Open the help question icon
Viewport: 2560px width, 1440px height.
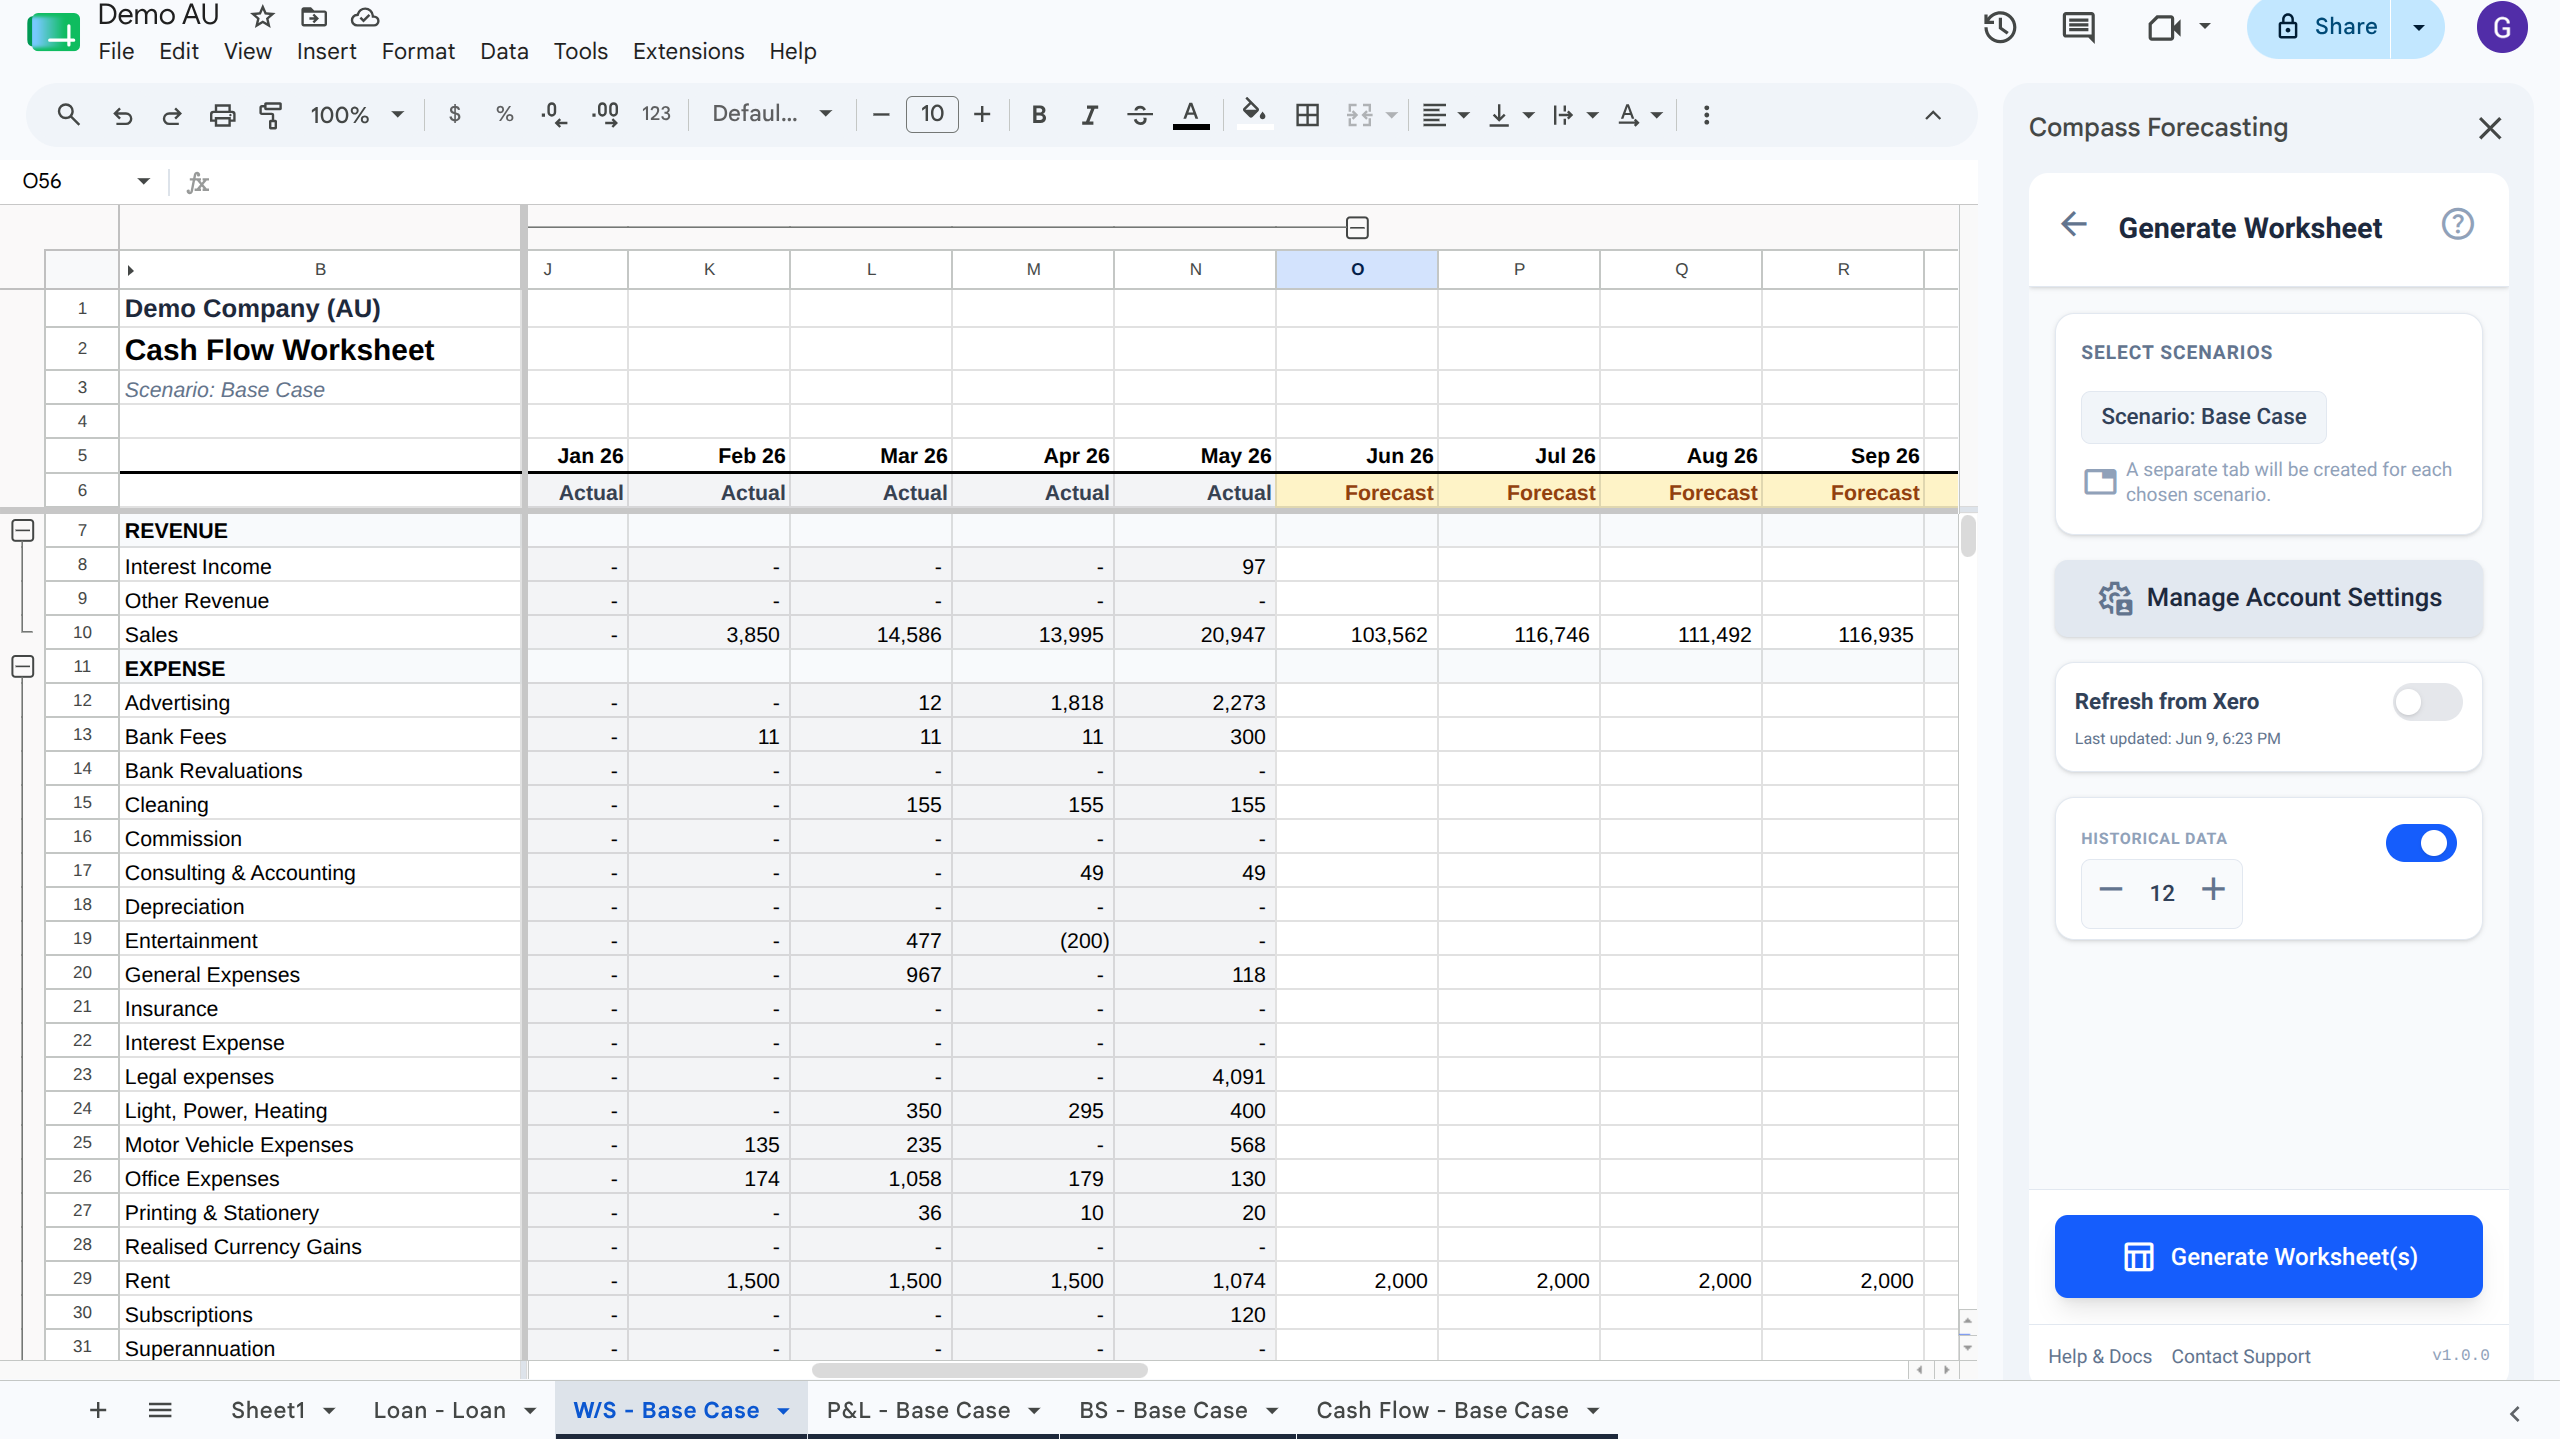click(2458, 224)
